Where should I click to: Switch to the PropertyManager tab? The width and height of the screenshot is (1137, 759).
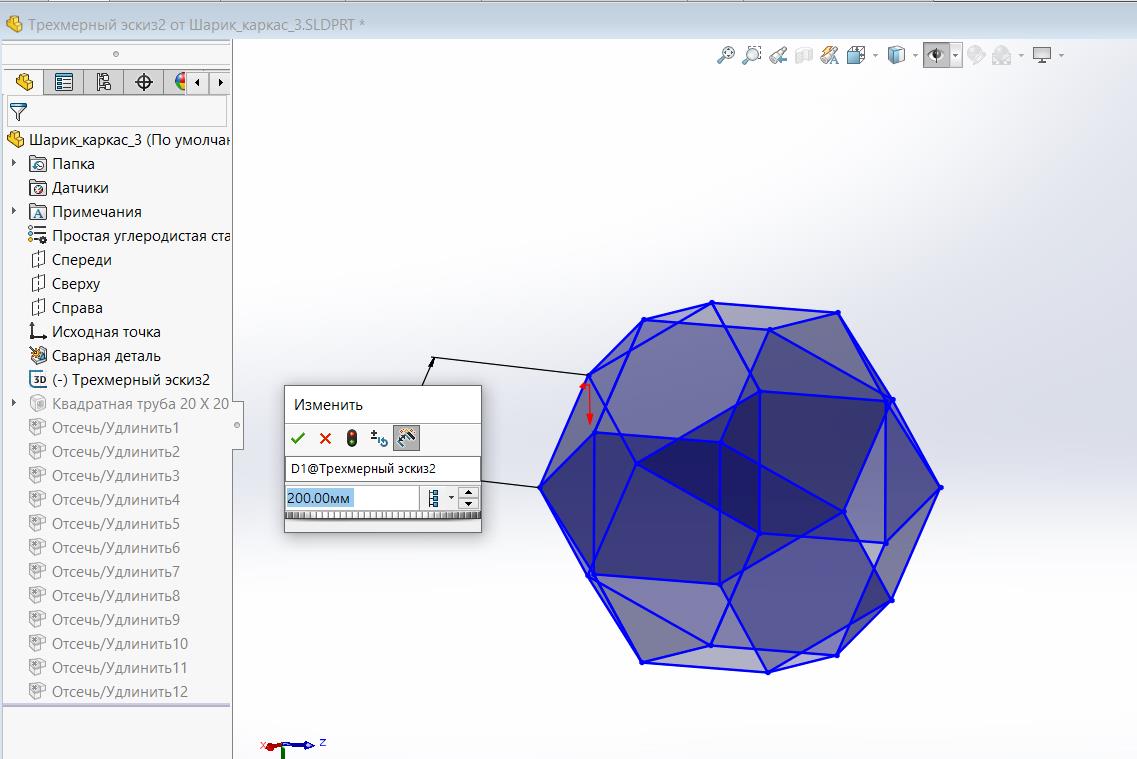point(64,82)
